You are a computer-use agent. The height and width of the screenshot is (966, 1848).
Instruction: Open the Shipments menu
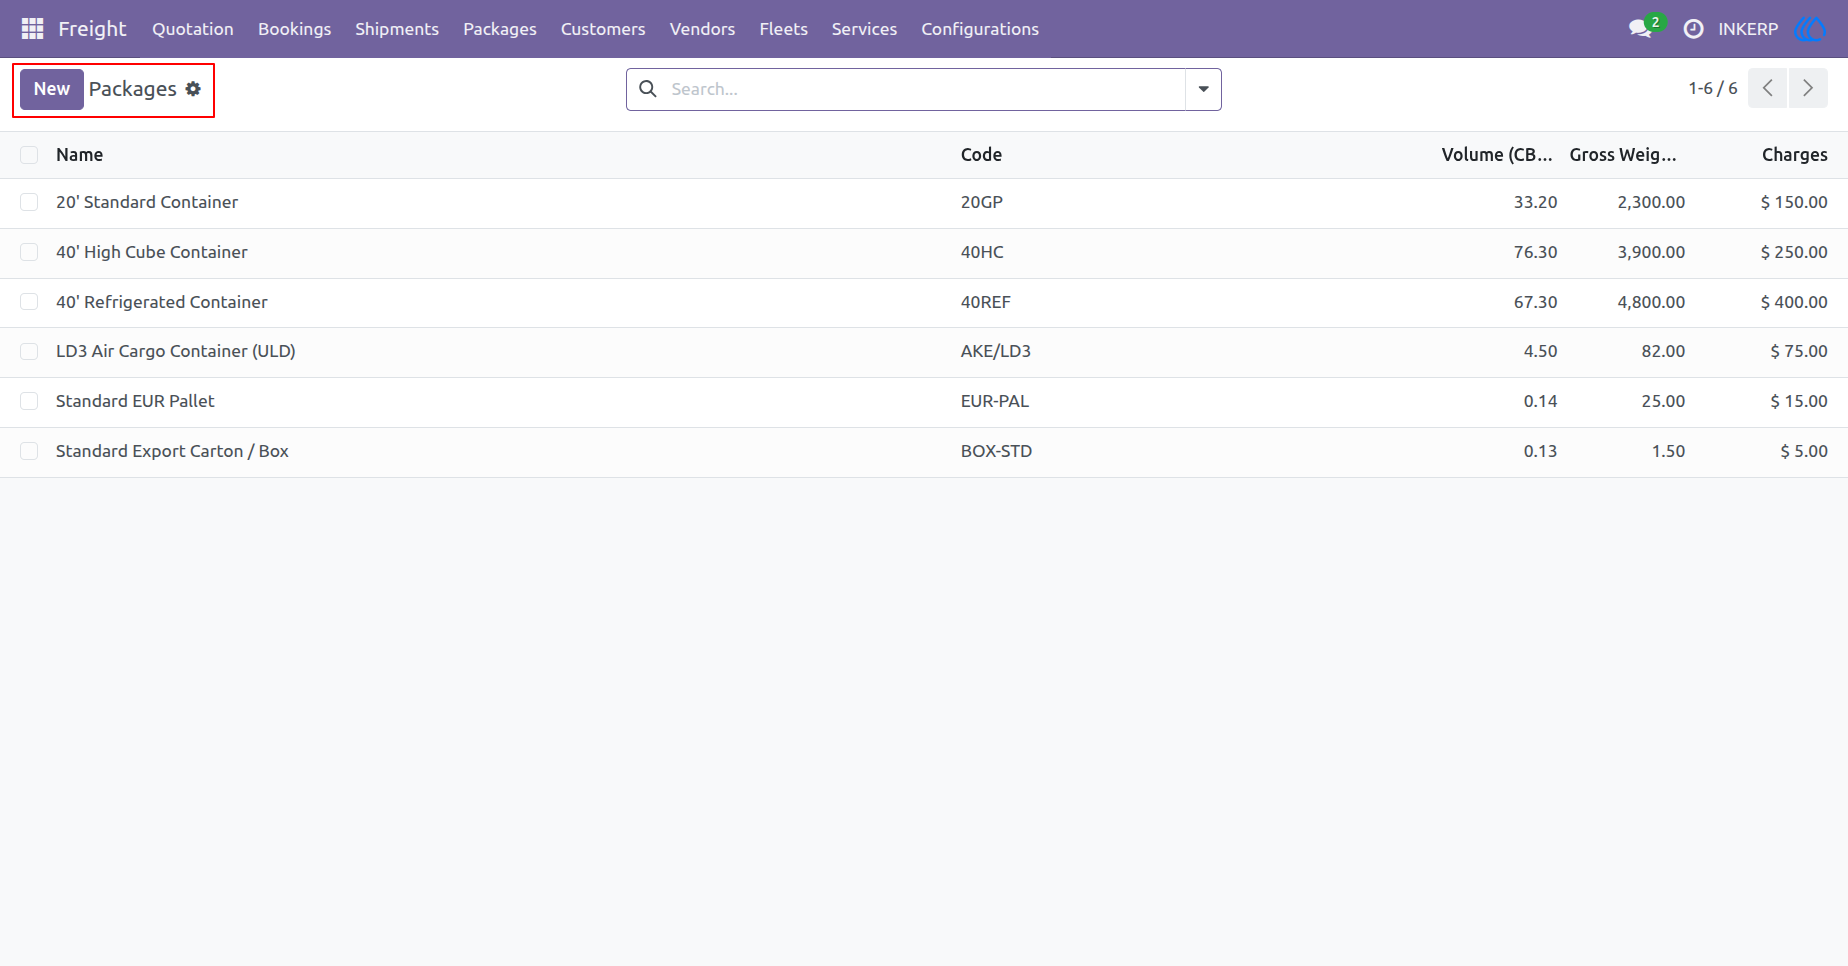tap(397, 29)
